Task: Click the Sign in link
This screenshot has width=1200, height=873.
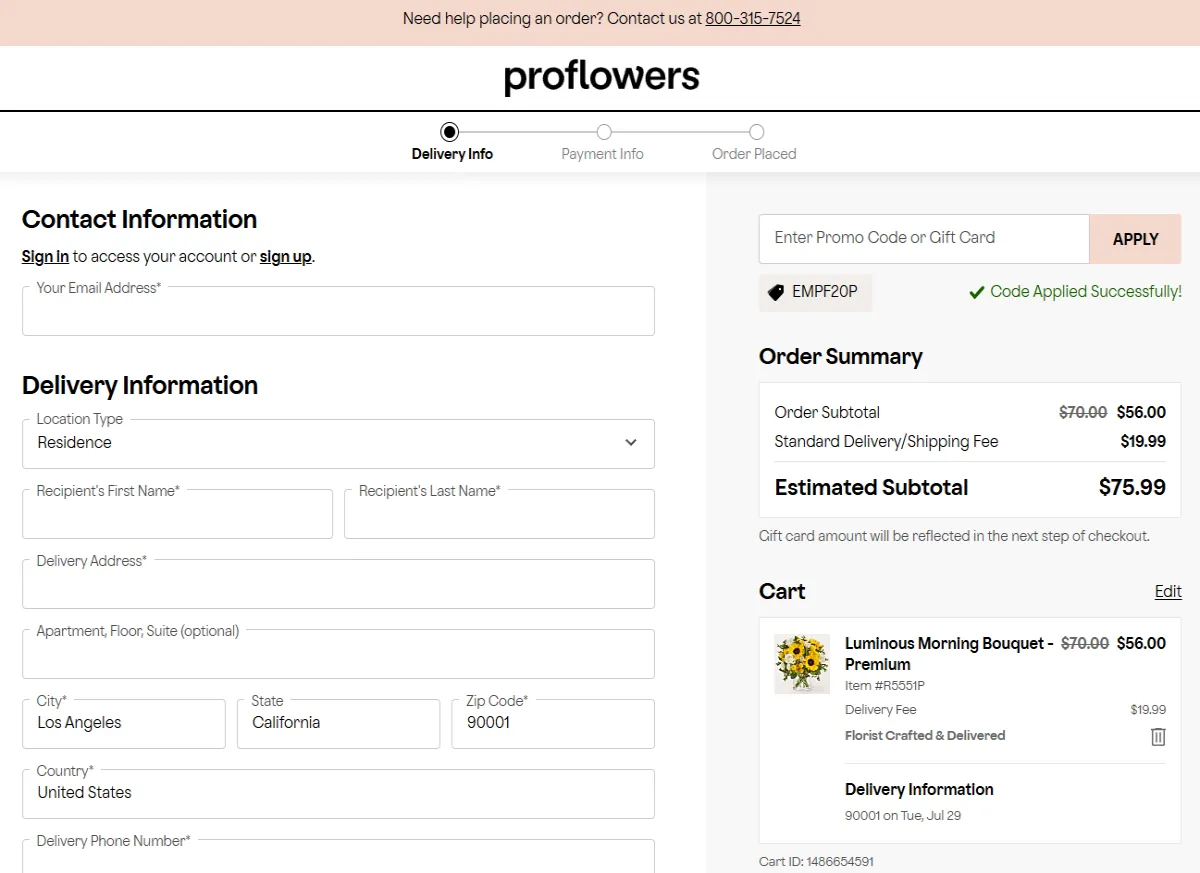Action: point(45,257)
